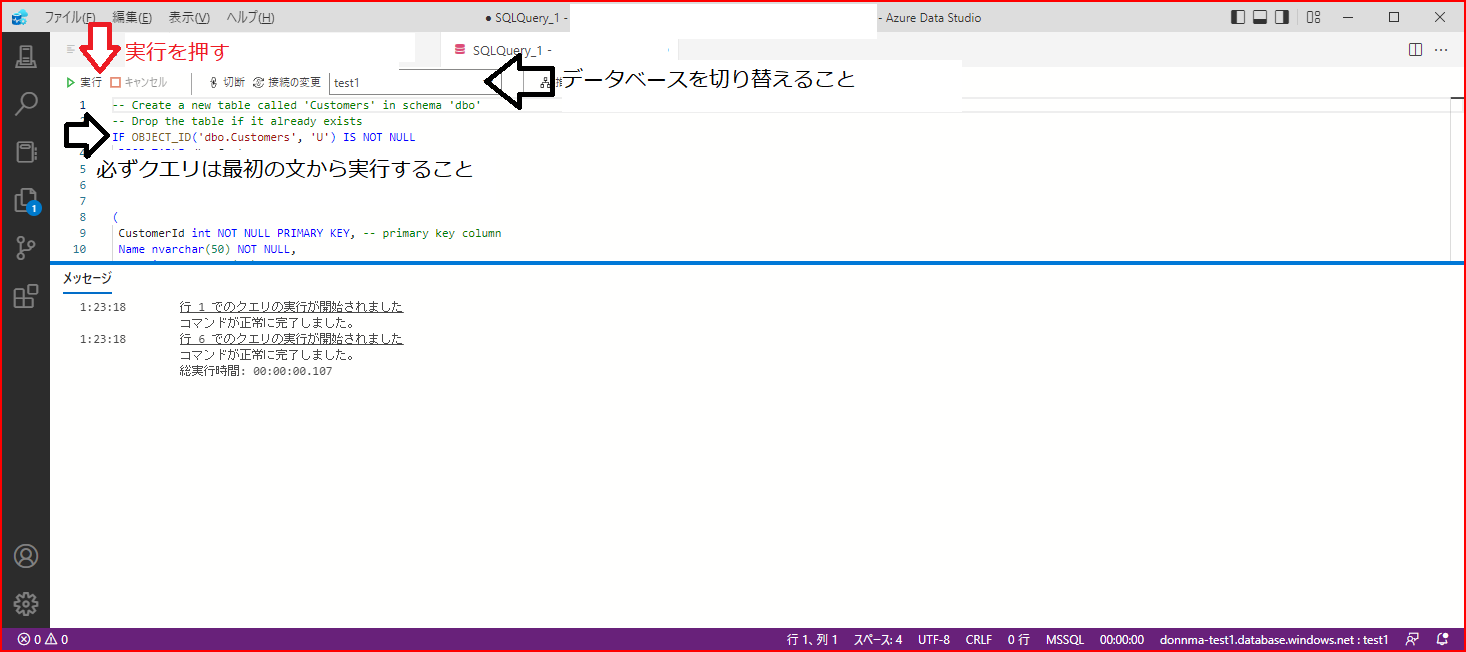Toggle bottom panel layout icon
The height and width of the screenshot is (652, 1466).
pyautogui.click(x=1260, y=17)
